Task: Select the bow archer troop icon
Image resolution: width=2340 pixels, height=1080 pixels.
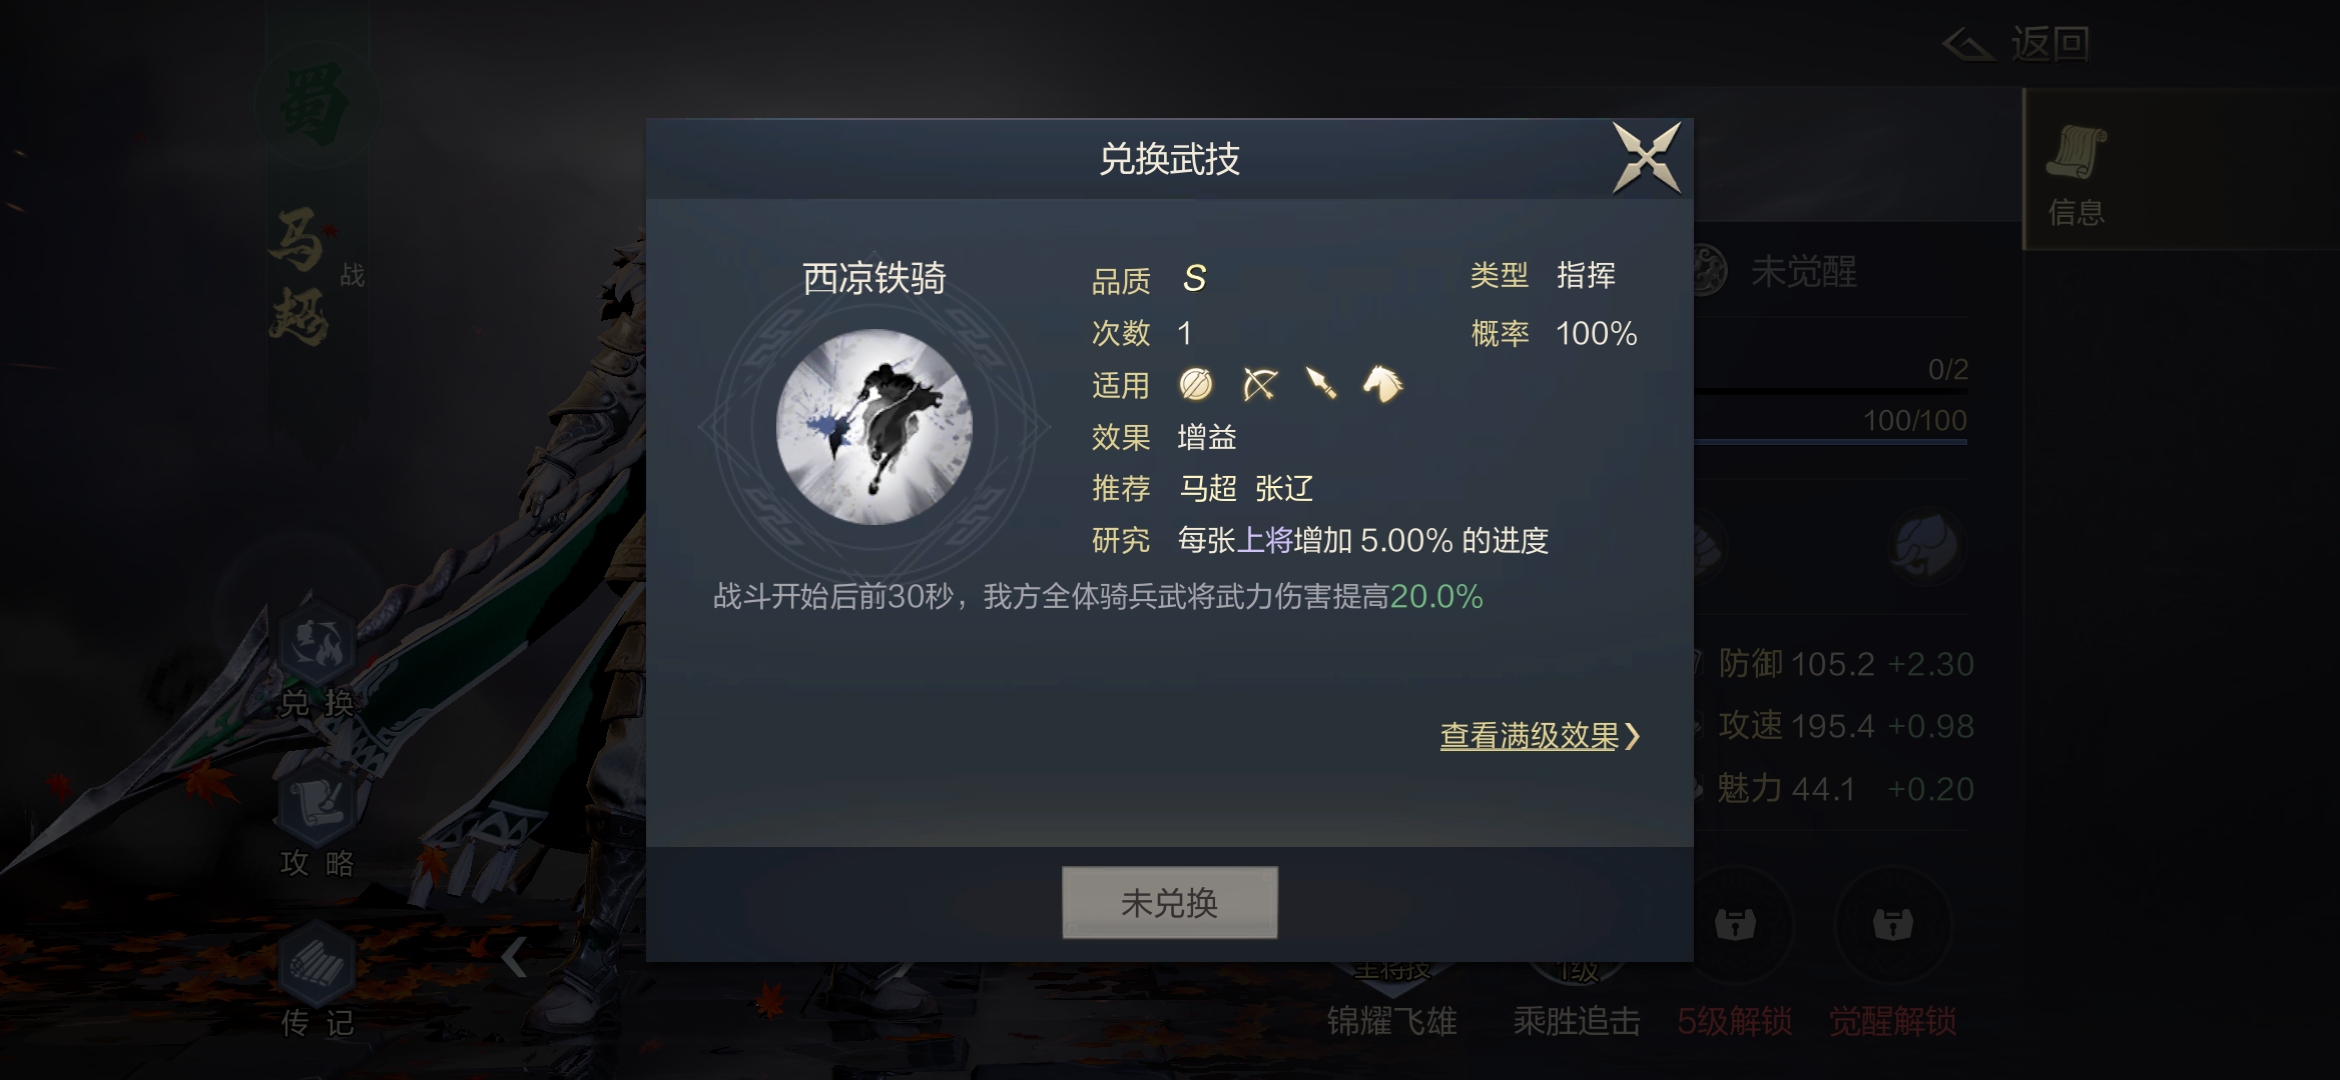Action: pos(1260,384)
